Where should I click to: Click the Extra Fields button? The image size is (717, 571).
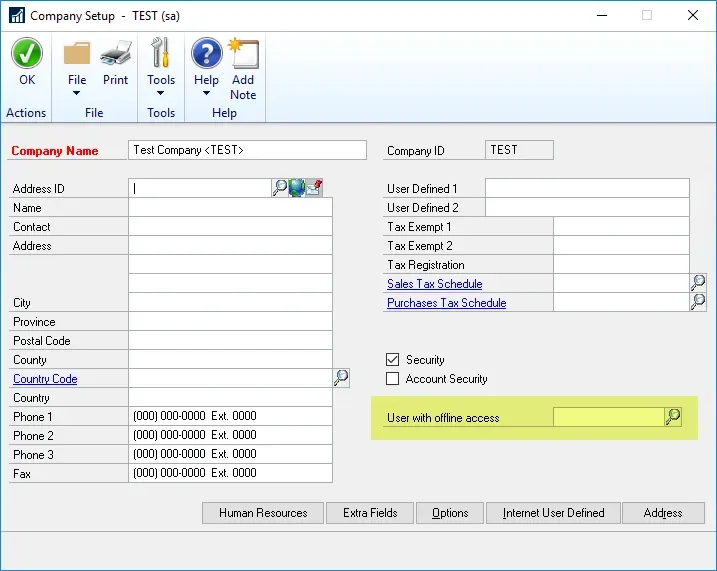pos(370,513)
